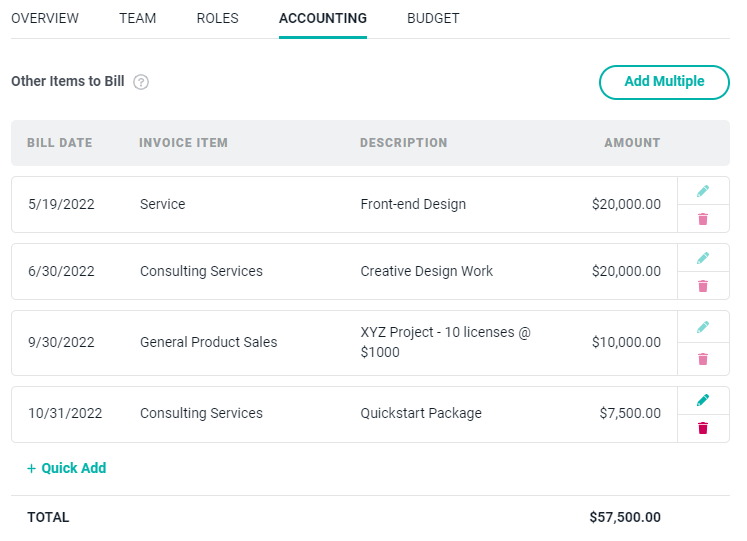Open the Budget tab
Image resolution: width=747 pixels, height=541 pixels.
tap(433, 18)
